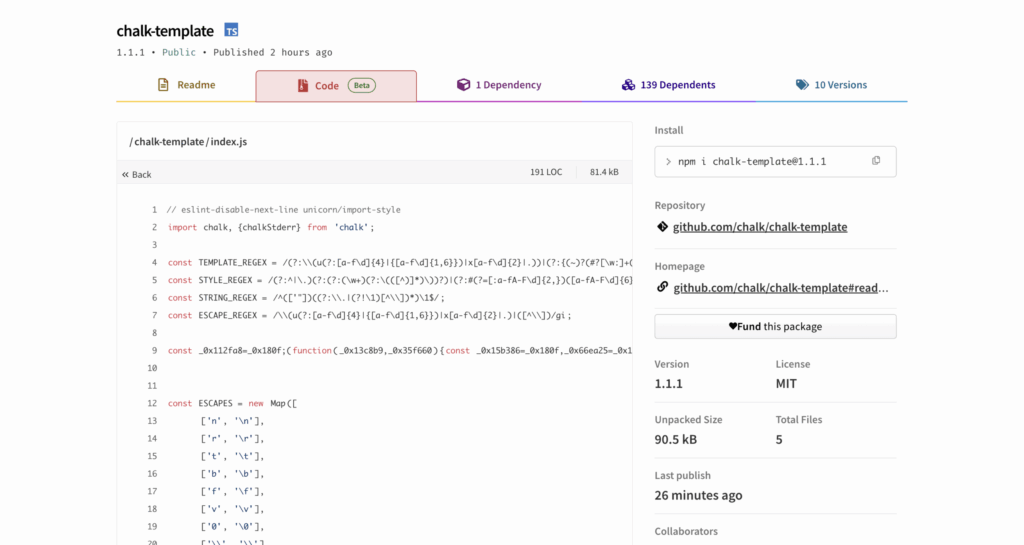Click the Public label
The image size is (1024, 545).
[x=179, y=52]
